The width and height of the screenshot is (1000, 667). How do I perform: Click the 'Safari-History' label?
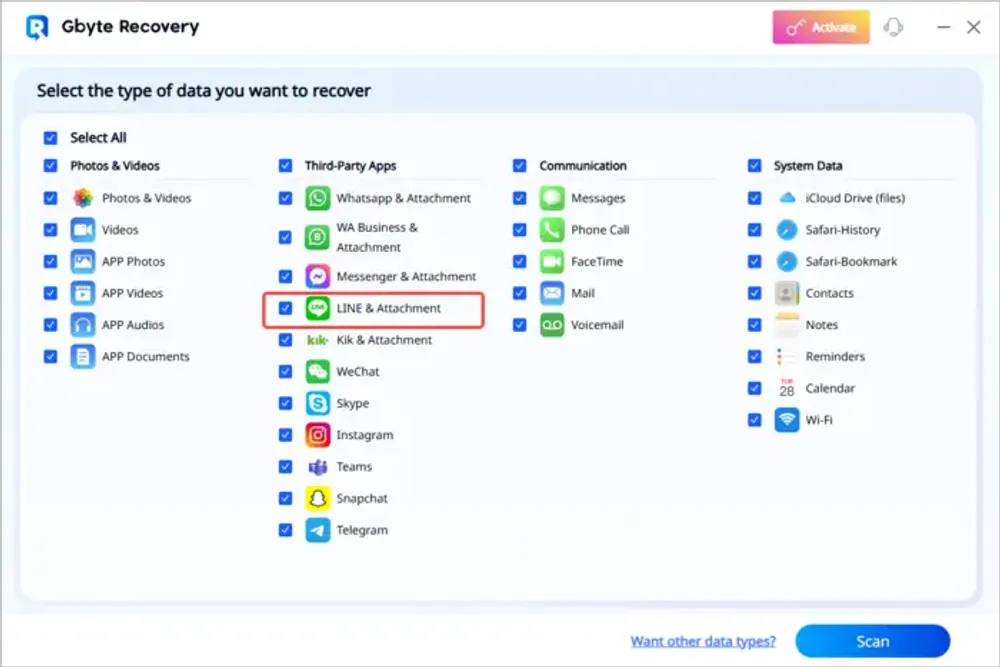842,230
